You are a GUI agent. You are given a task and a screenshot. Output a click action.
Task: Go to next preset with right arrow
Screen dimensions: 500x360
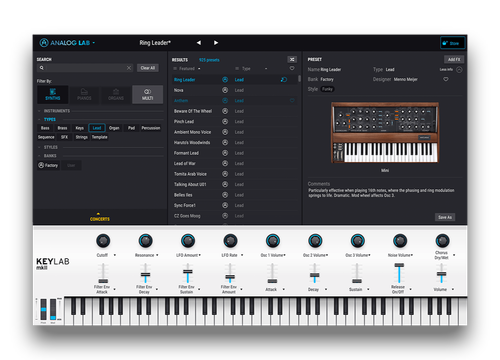click(216, 43)
